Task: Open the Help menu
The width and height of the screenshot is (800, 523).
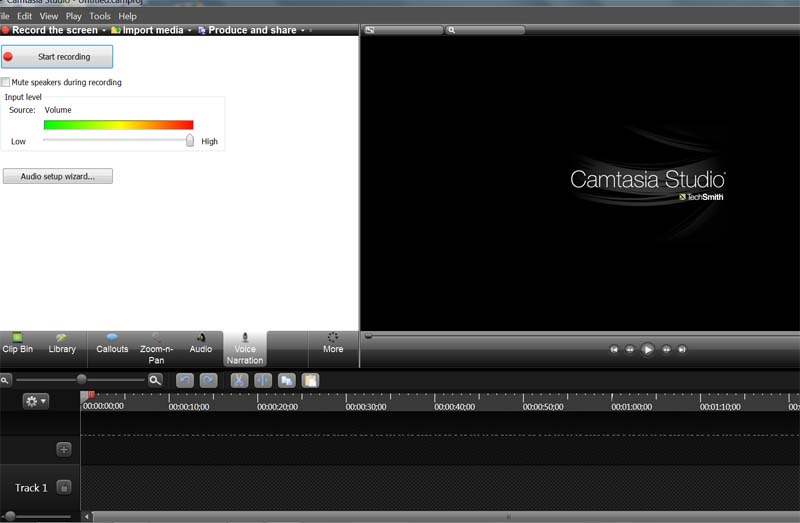Action: pyautogui.click(x=128, y=16)
